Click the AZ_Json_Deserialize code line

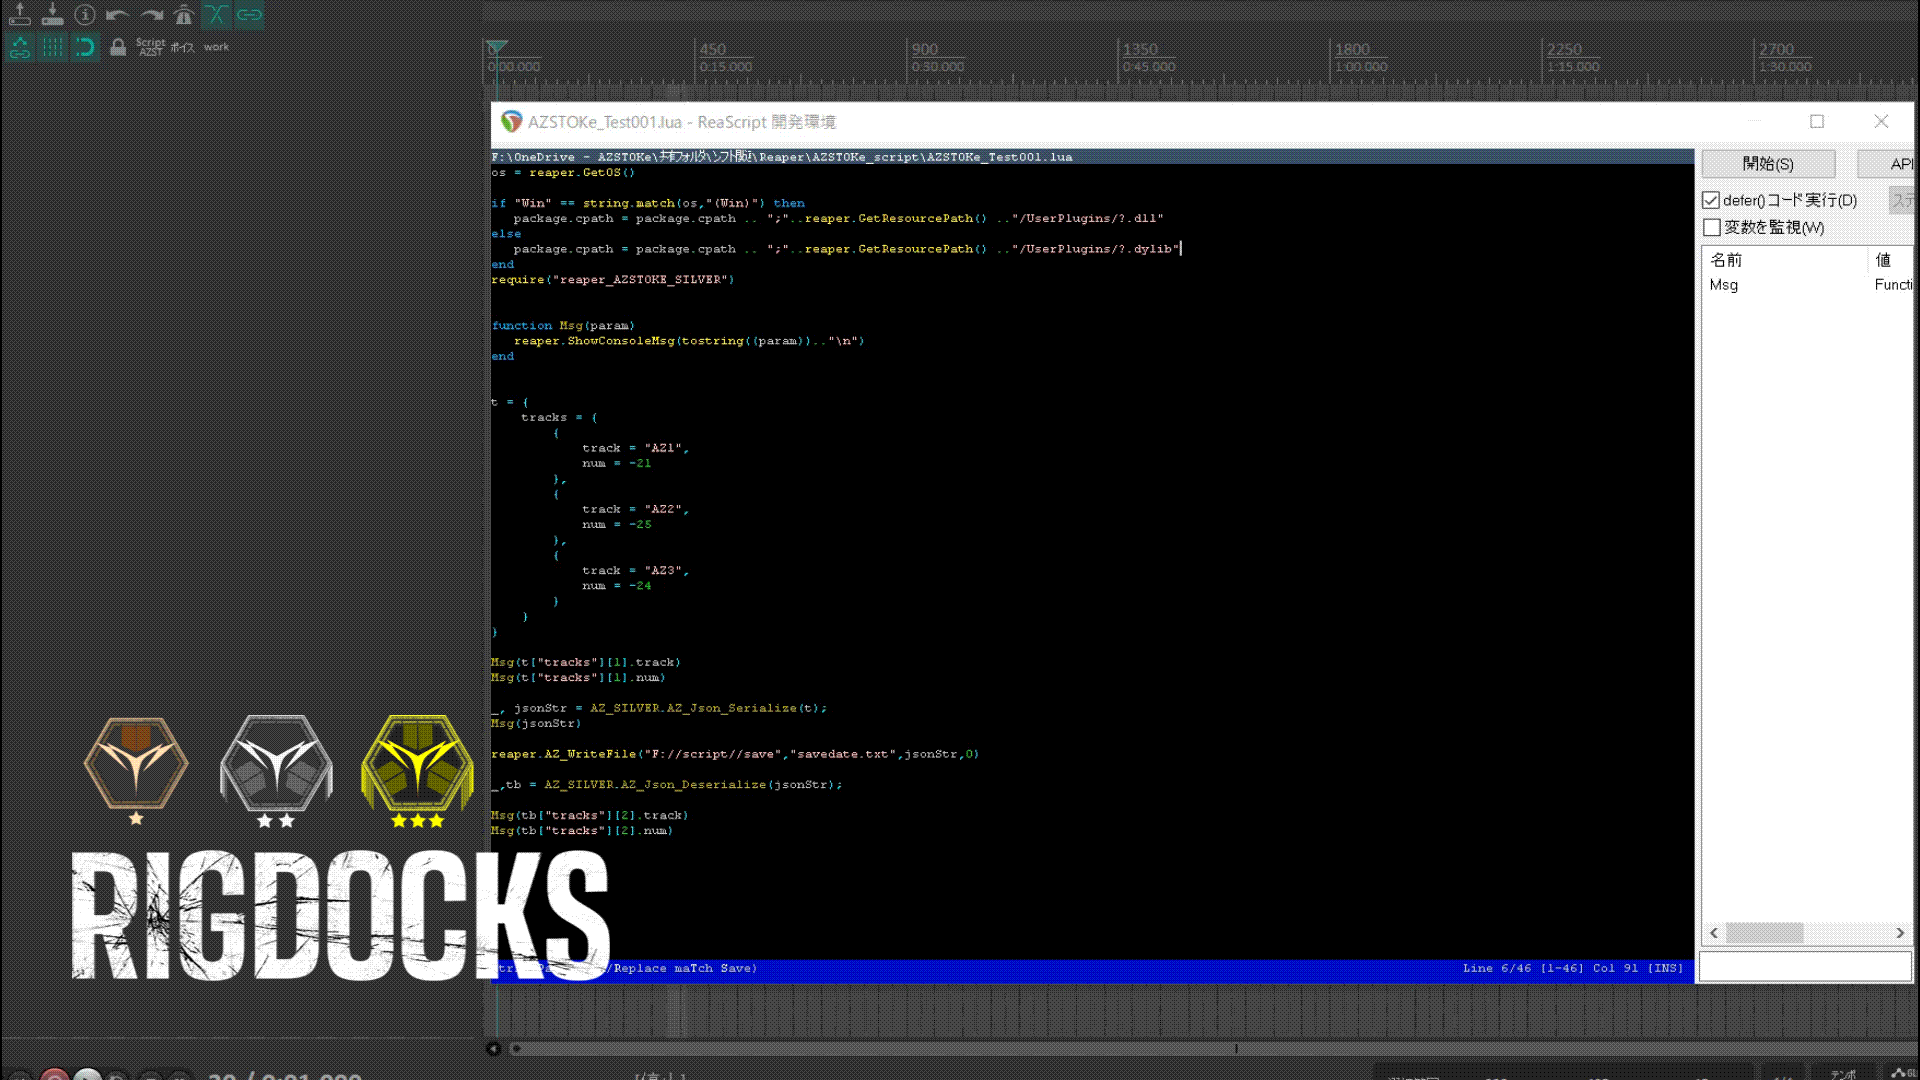[x=667, y=785]
